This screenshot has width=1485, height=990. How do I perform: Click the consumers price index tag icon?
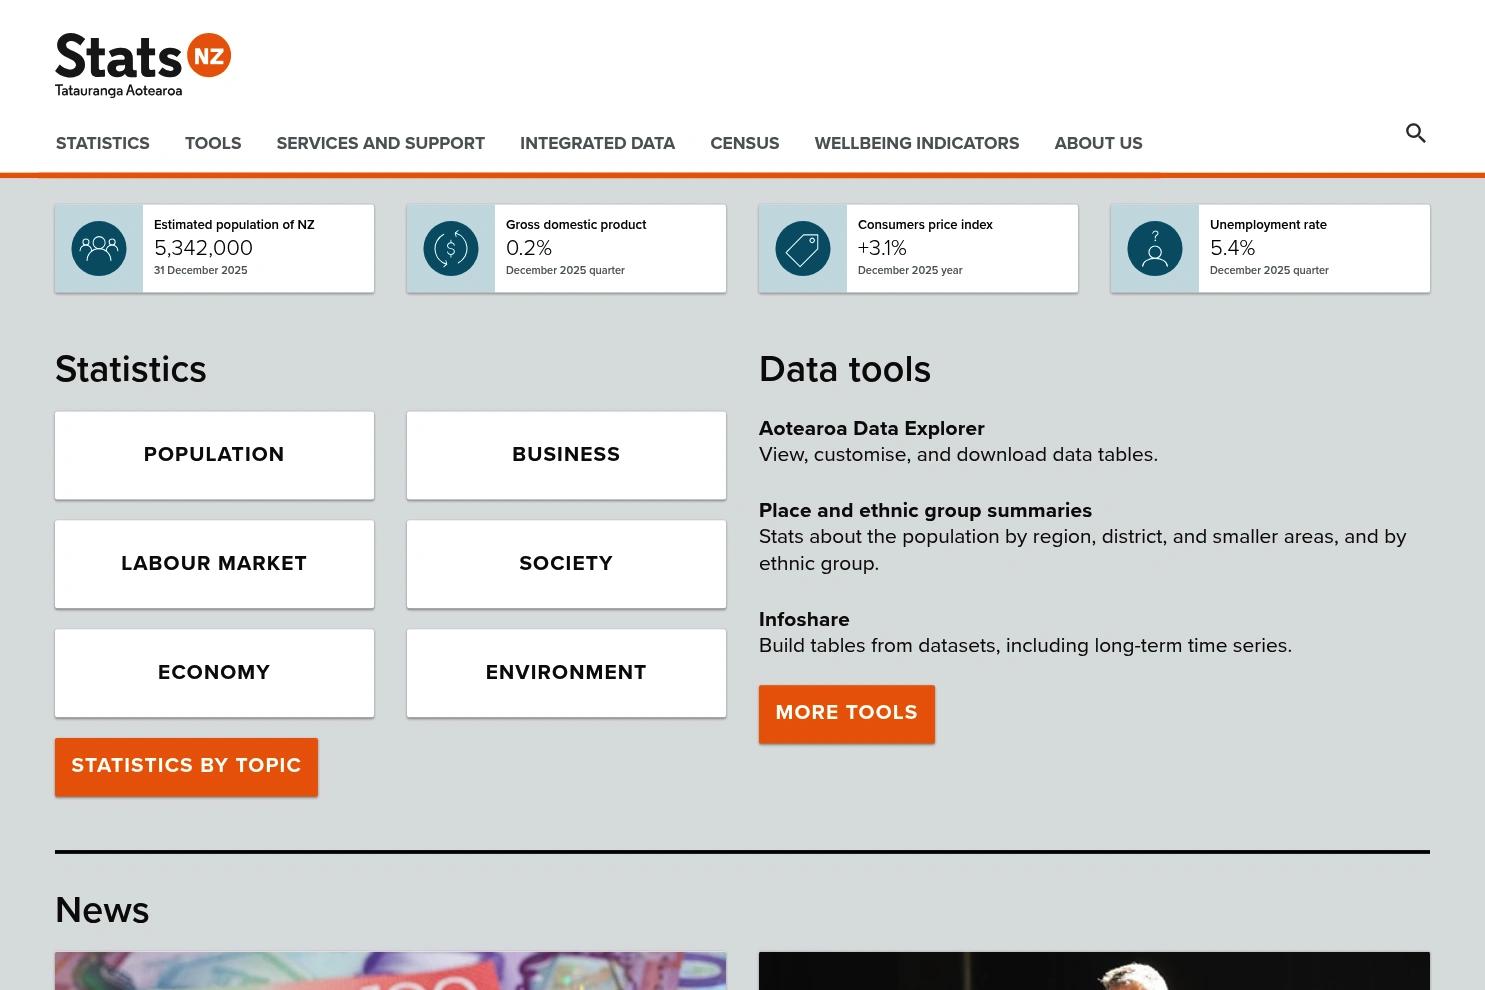[803, 249]
